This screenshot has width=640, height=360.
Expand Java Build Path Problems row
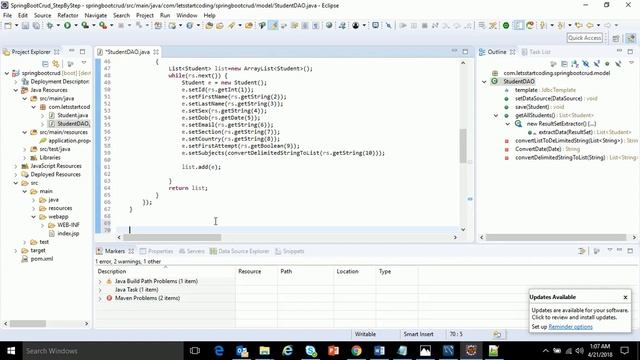click(x=100, y=282)
